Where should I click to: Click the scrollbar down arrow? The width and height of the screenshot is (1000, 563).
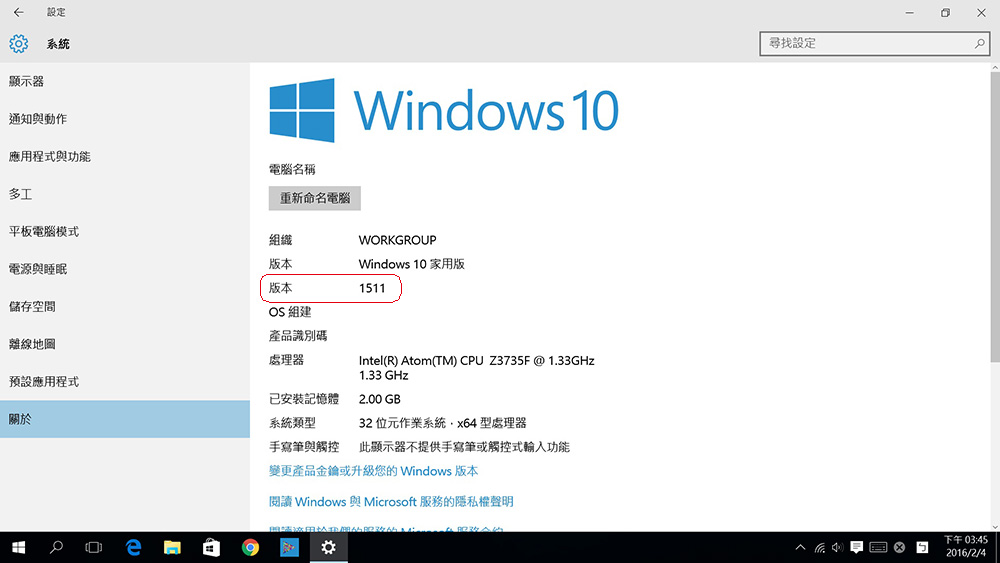point(995,527)
